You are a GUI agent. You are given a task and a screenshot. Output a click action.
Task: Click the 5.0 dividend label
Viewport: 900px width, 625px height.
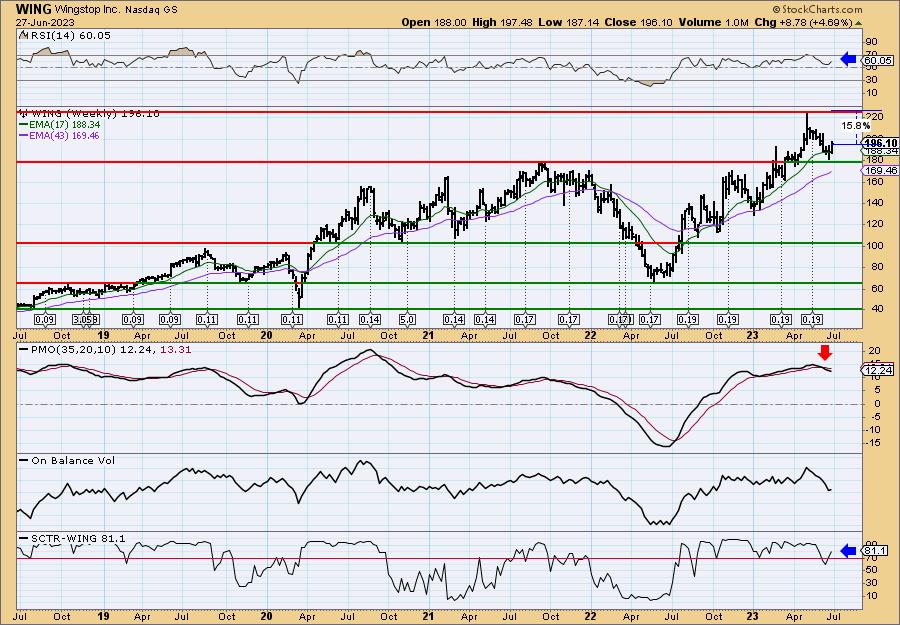[408, 320]
